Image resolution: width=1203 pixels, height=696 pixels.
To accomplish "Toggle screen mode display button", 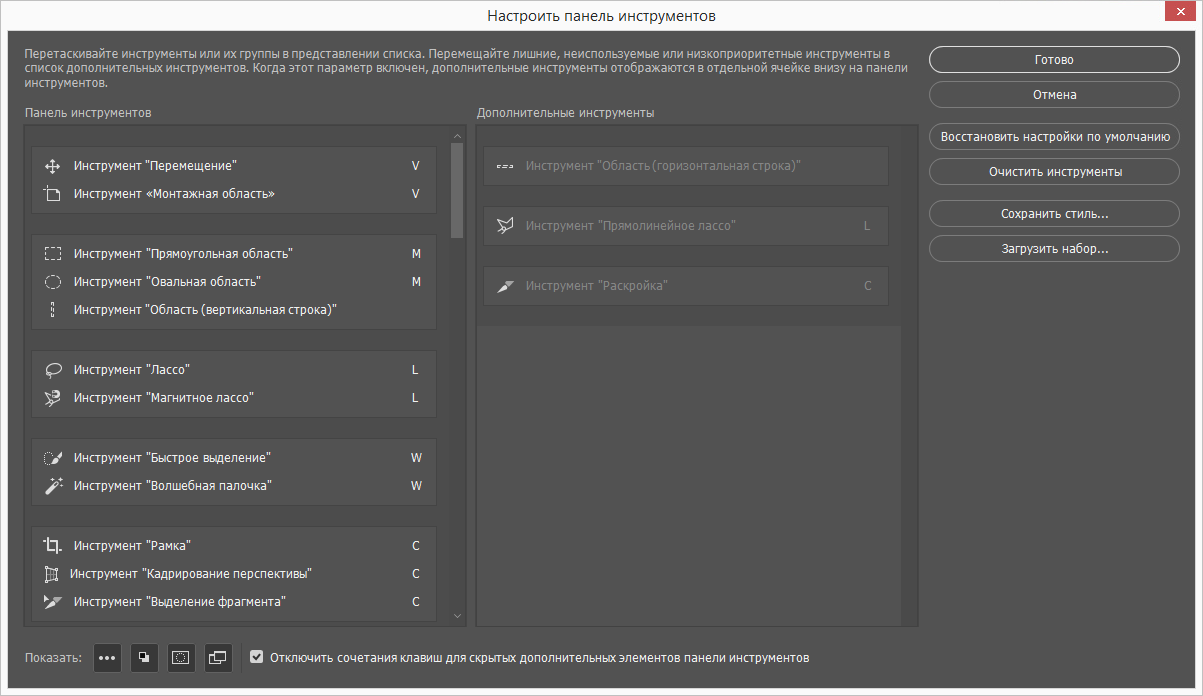I will pyautogui.click(x=217, y=658).
